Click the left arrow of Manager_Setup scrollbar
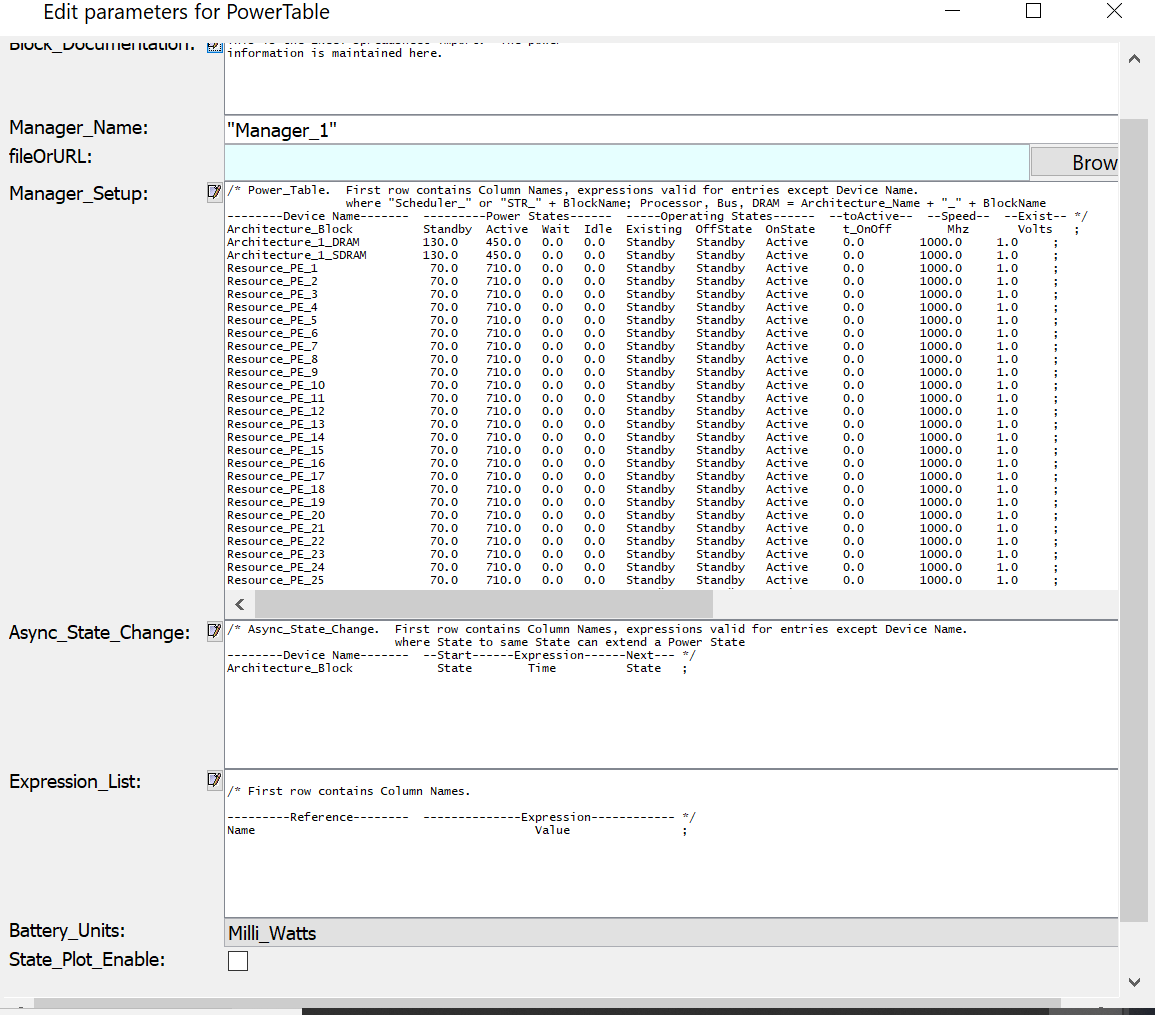 coord(240,604)
